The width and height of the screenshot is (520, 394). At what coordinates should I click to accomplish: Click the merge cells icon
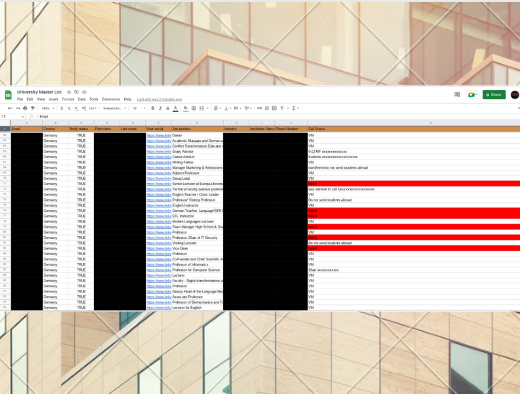tap(202, 108)
